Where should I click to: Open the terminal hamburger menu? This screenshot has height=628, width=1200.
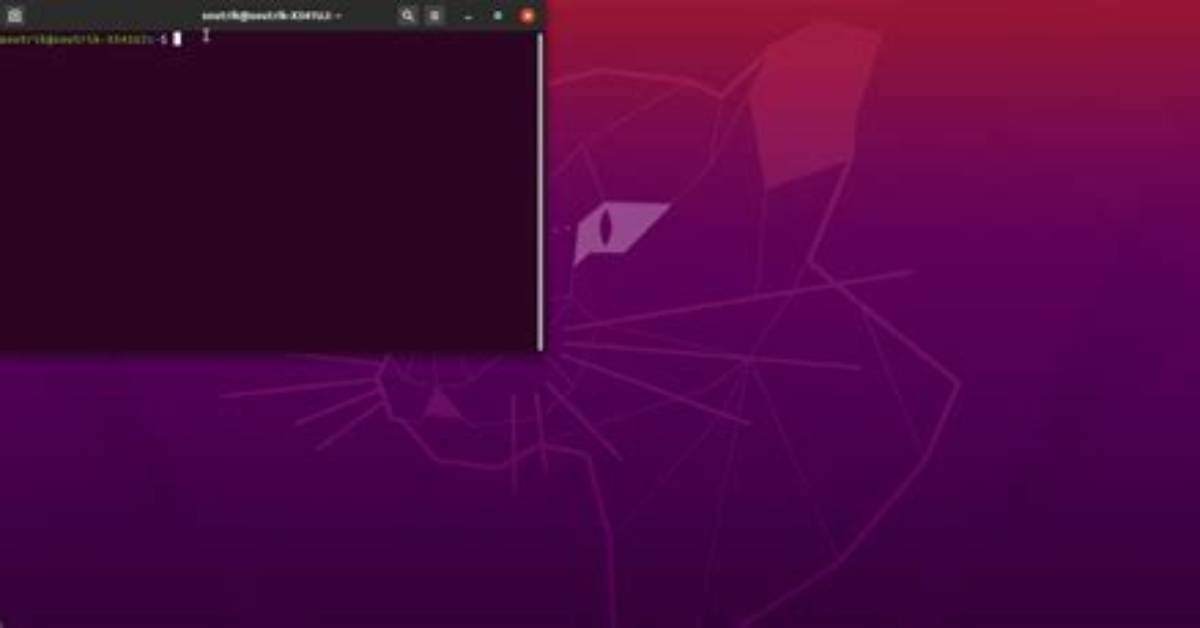tap(434, 15)
